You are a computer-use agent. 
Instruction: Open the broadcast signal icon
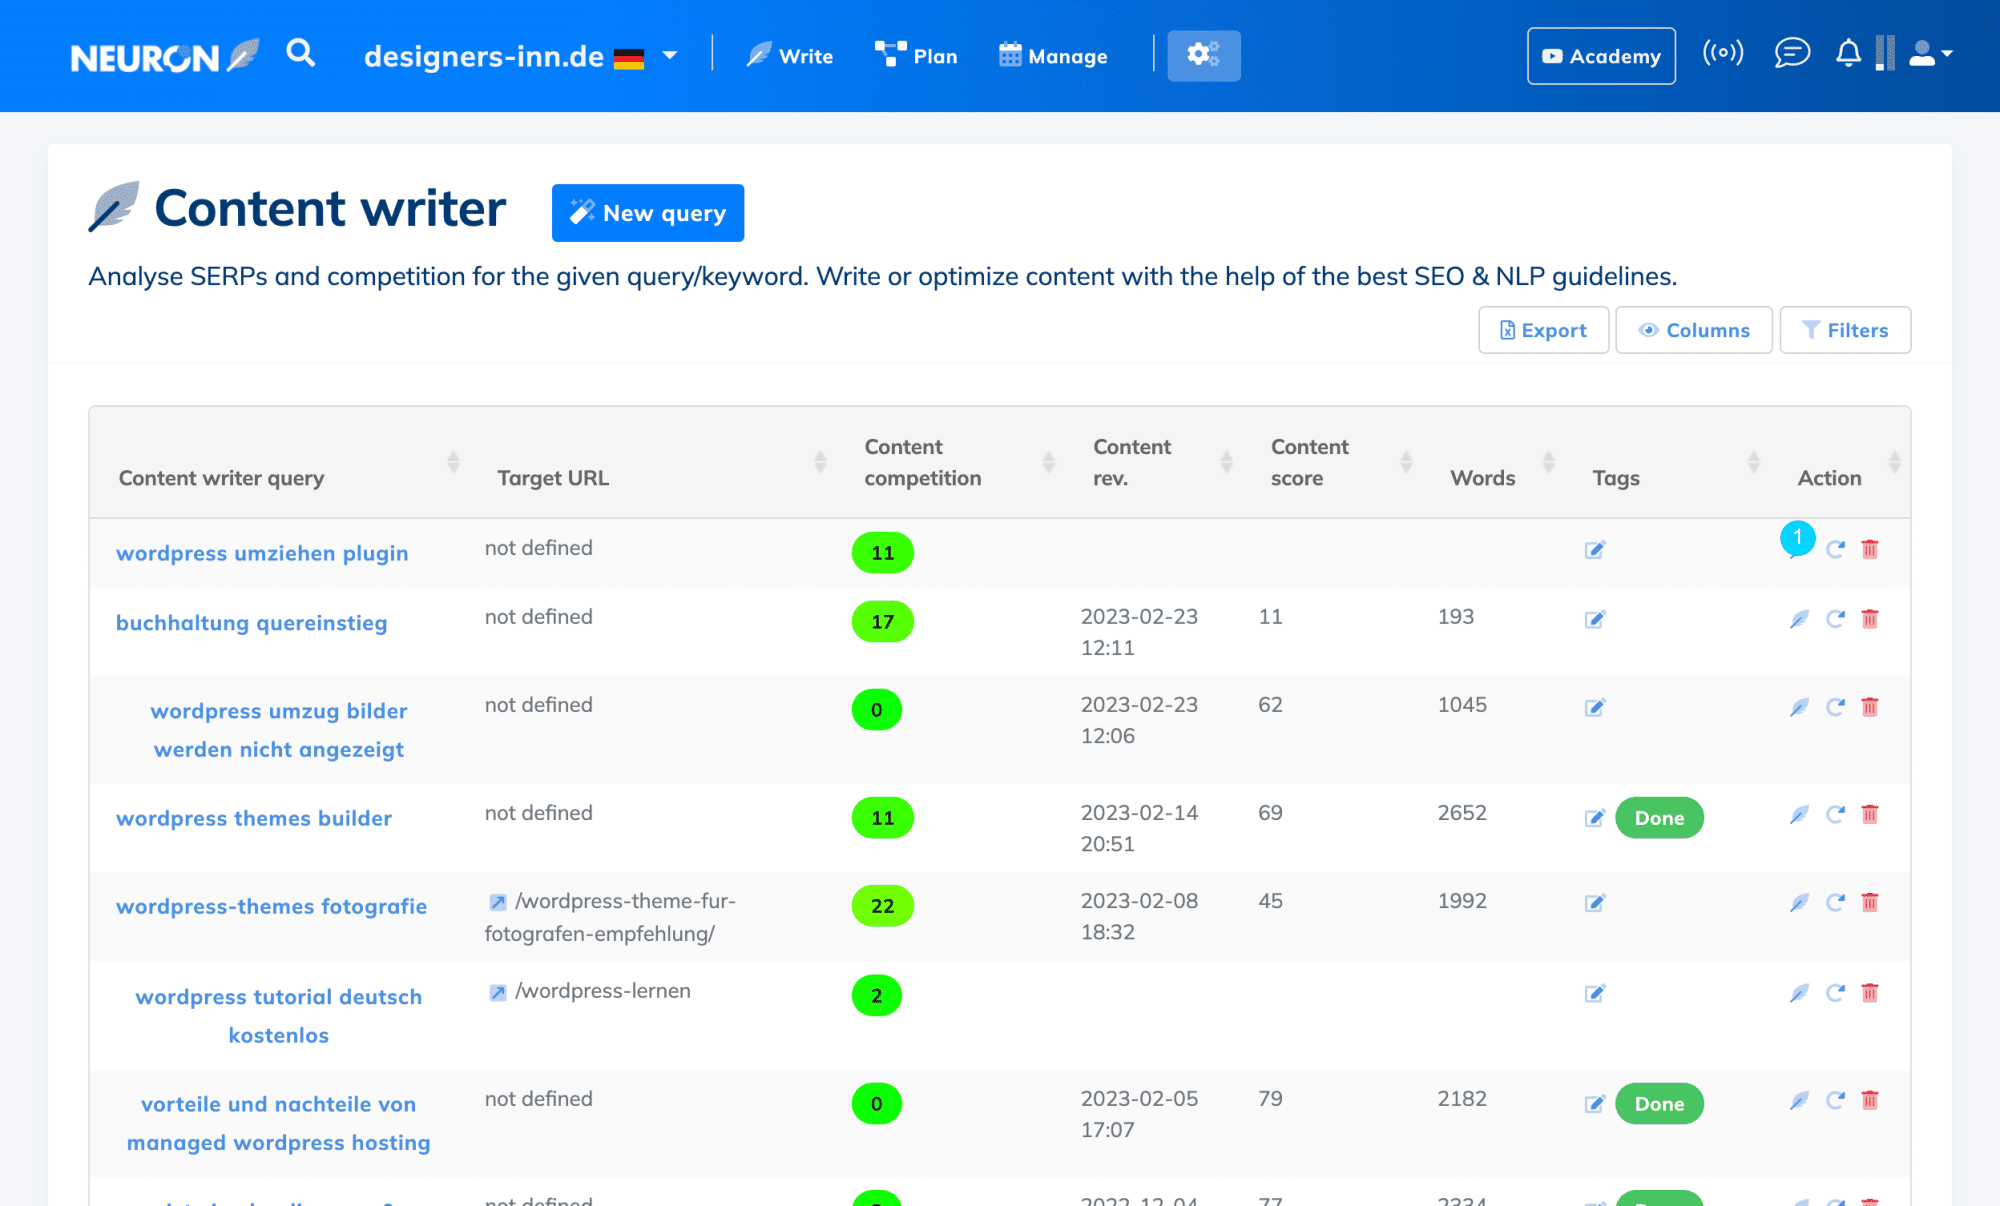[1723, 53]
